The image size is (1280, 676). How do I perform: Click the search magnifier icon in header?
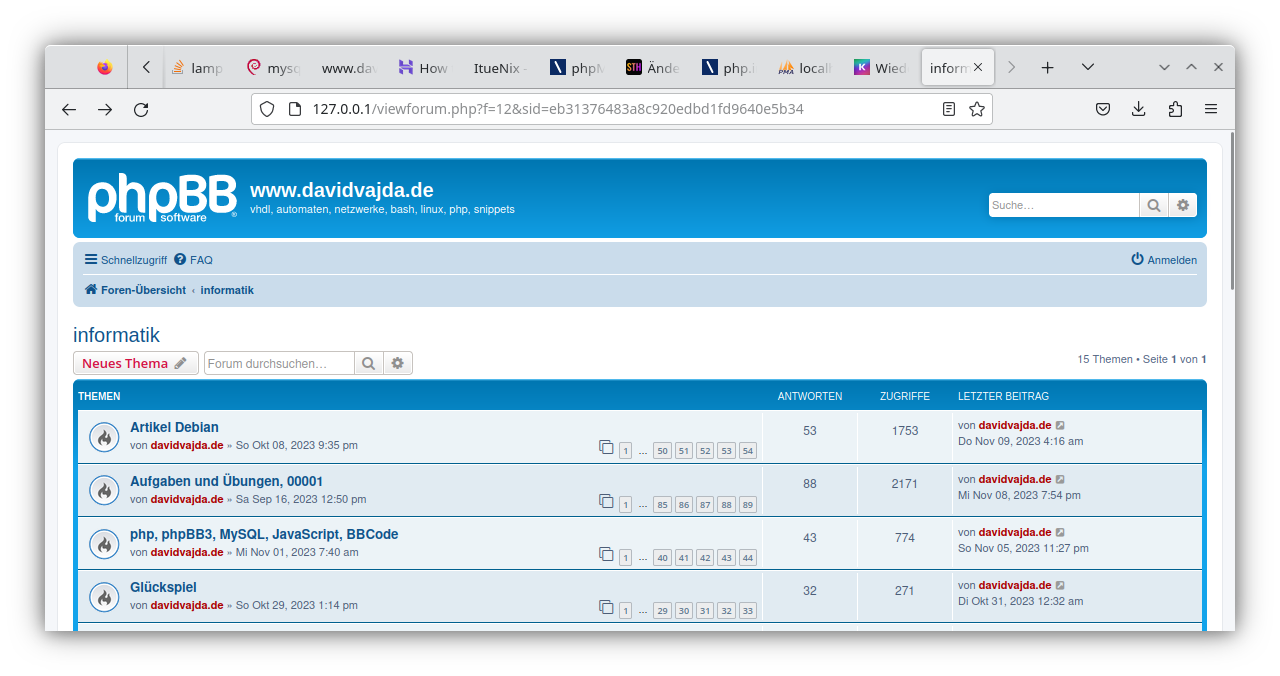click(x=1154, y=205)
